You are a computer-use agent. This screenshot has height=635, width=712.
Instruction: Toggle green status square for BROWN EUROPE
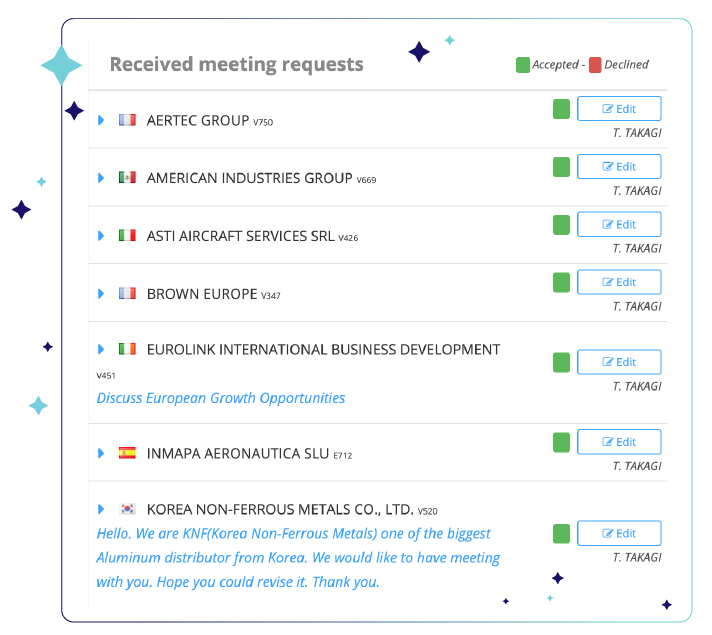point(562,282)
